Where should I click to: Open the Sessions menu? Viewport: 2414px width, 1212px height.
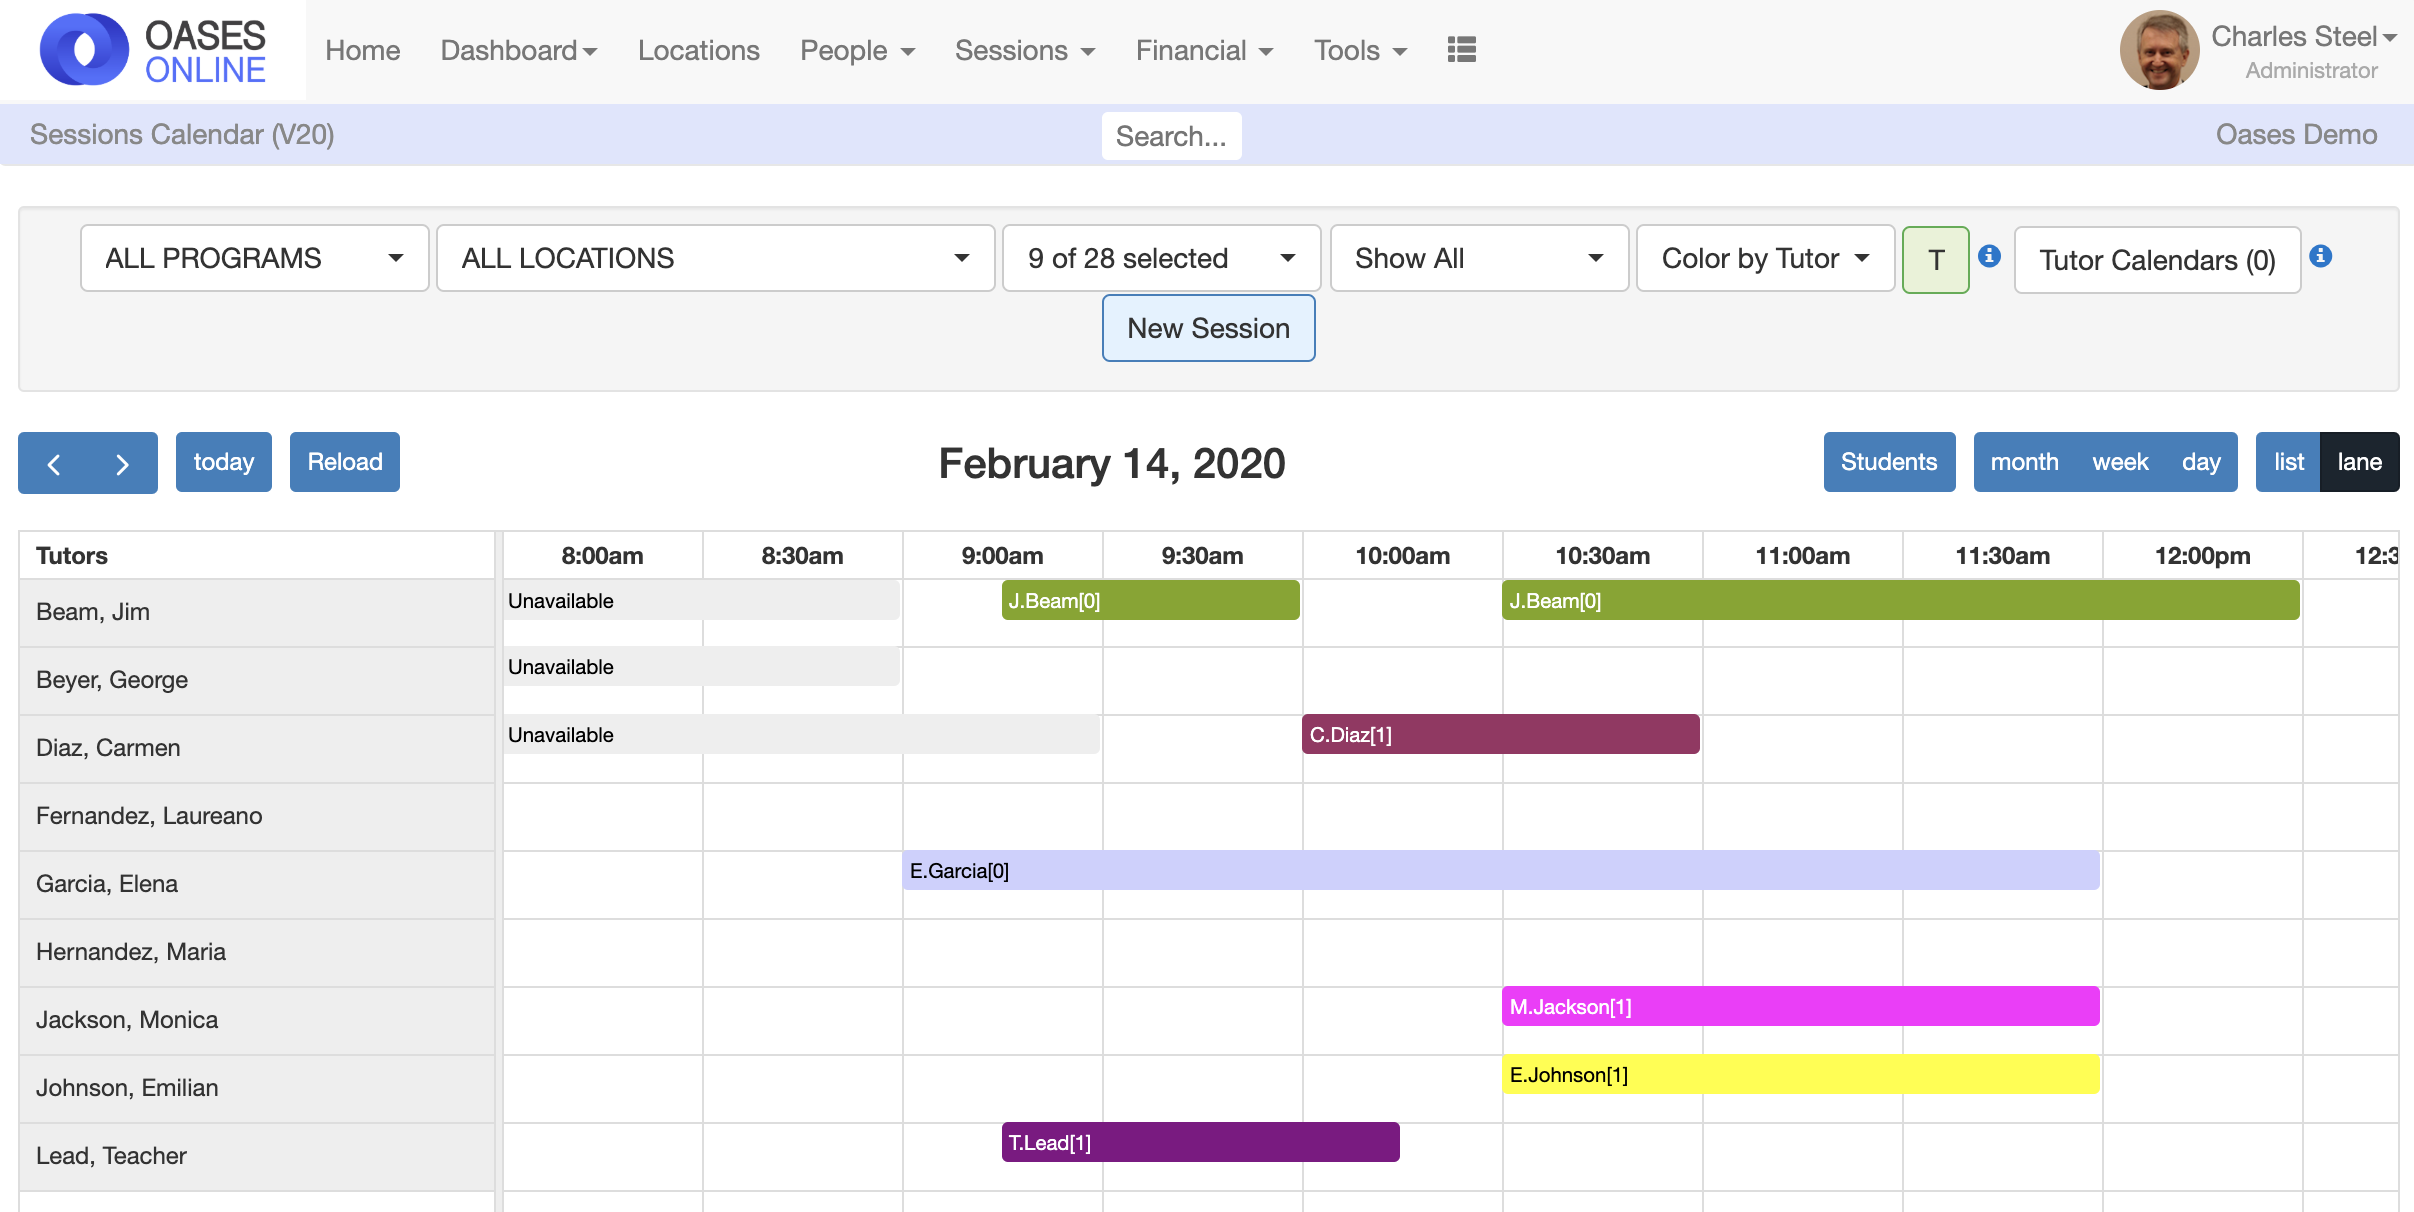point(1025,50)
